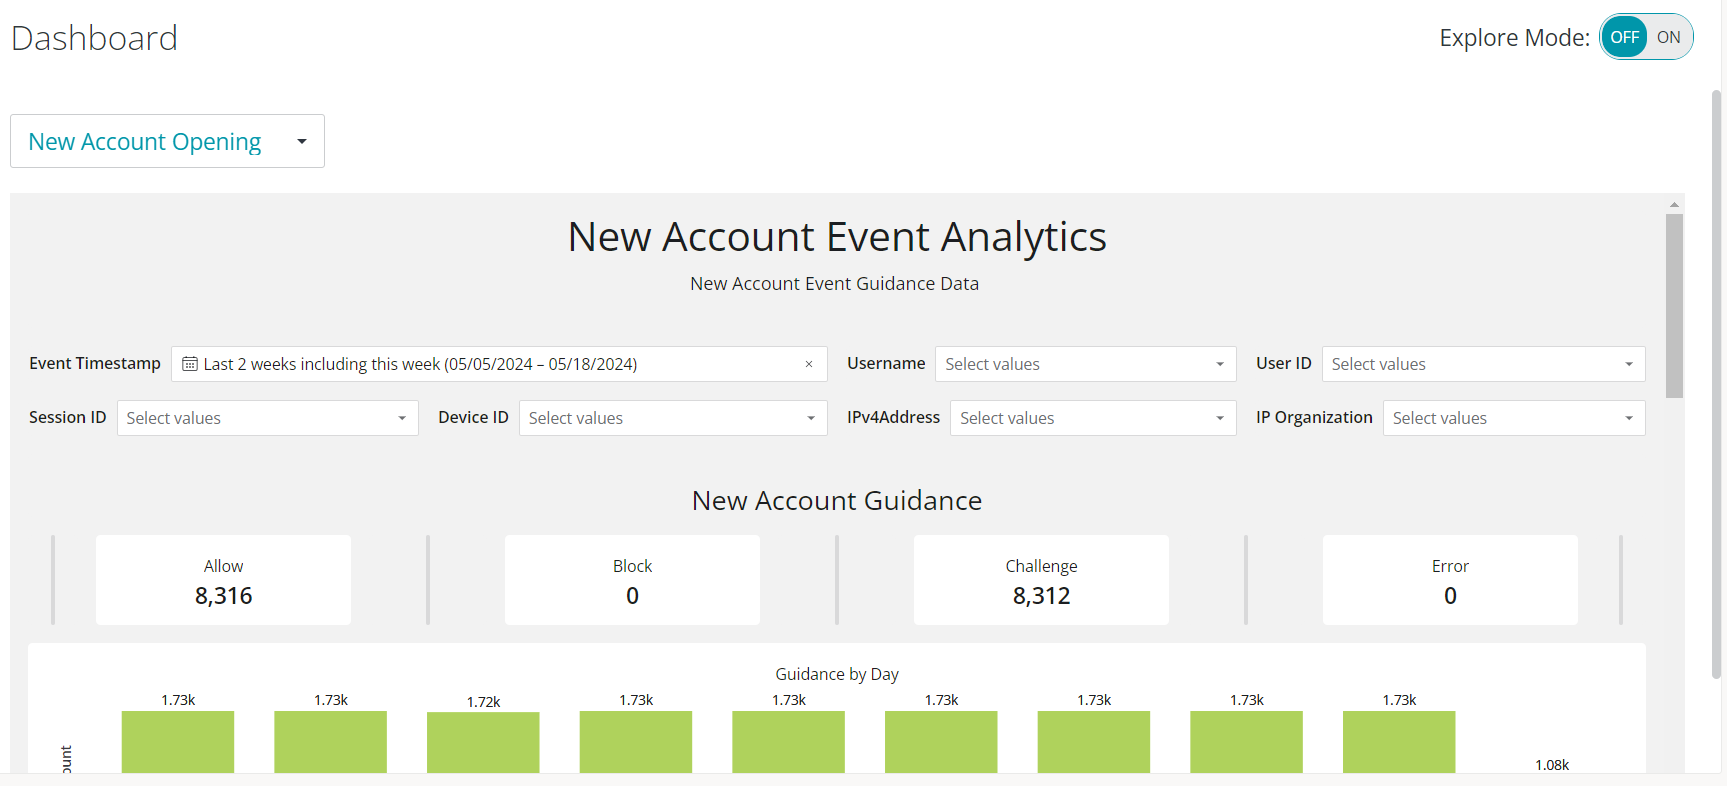
Task: Click the inner dashboard vertical scrollbar thumb
Action: coord(1674,305)
